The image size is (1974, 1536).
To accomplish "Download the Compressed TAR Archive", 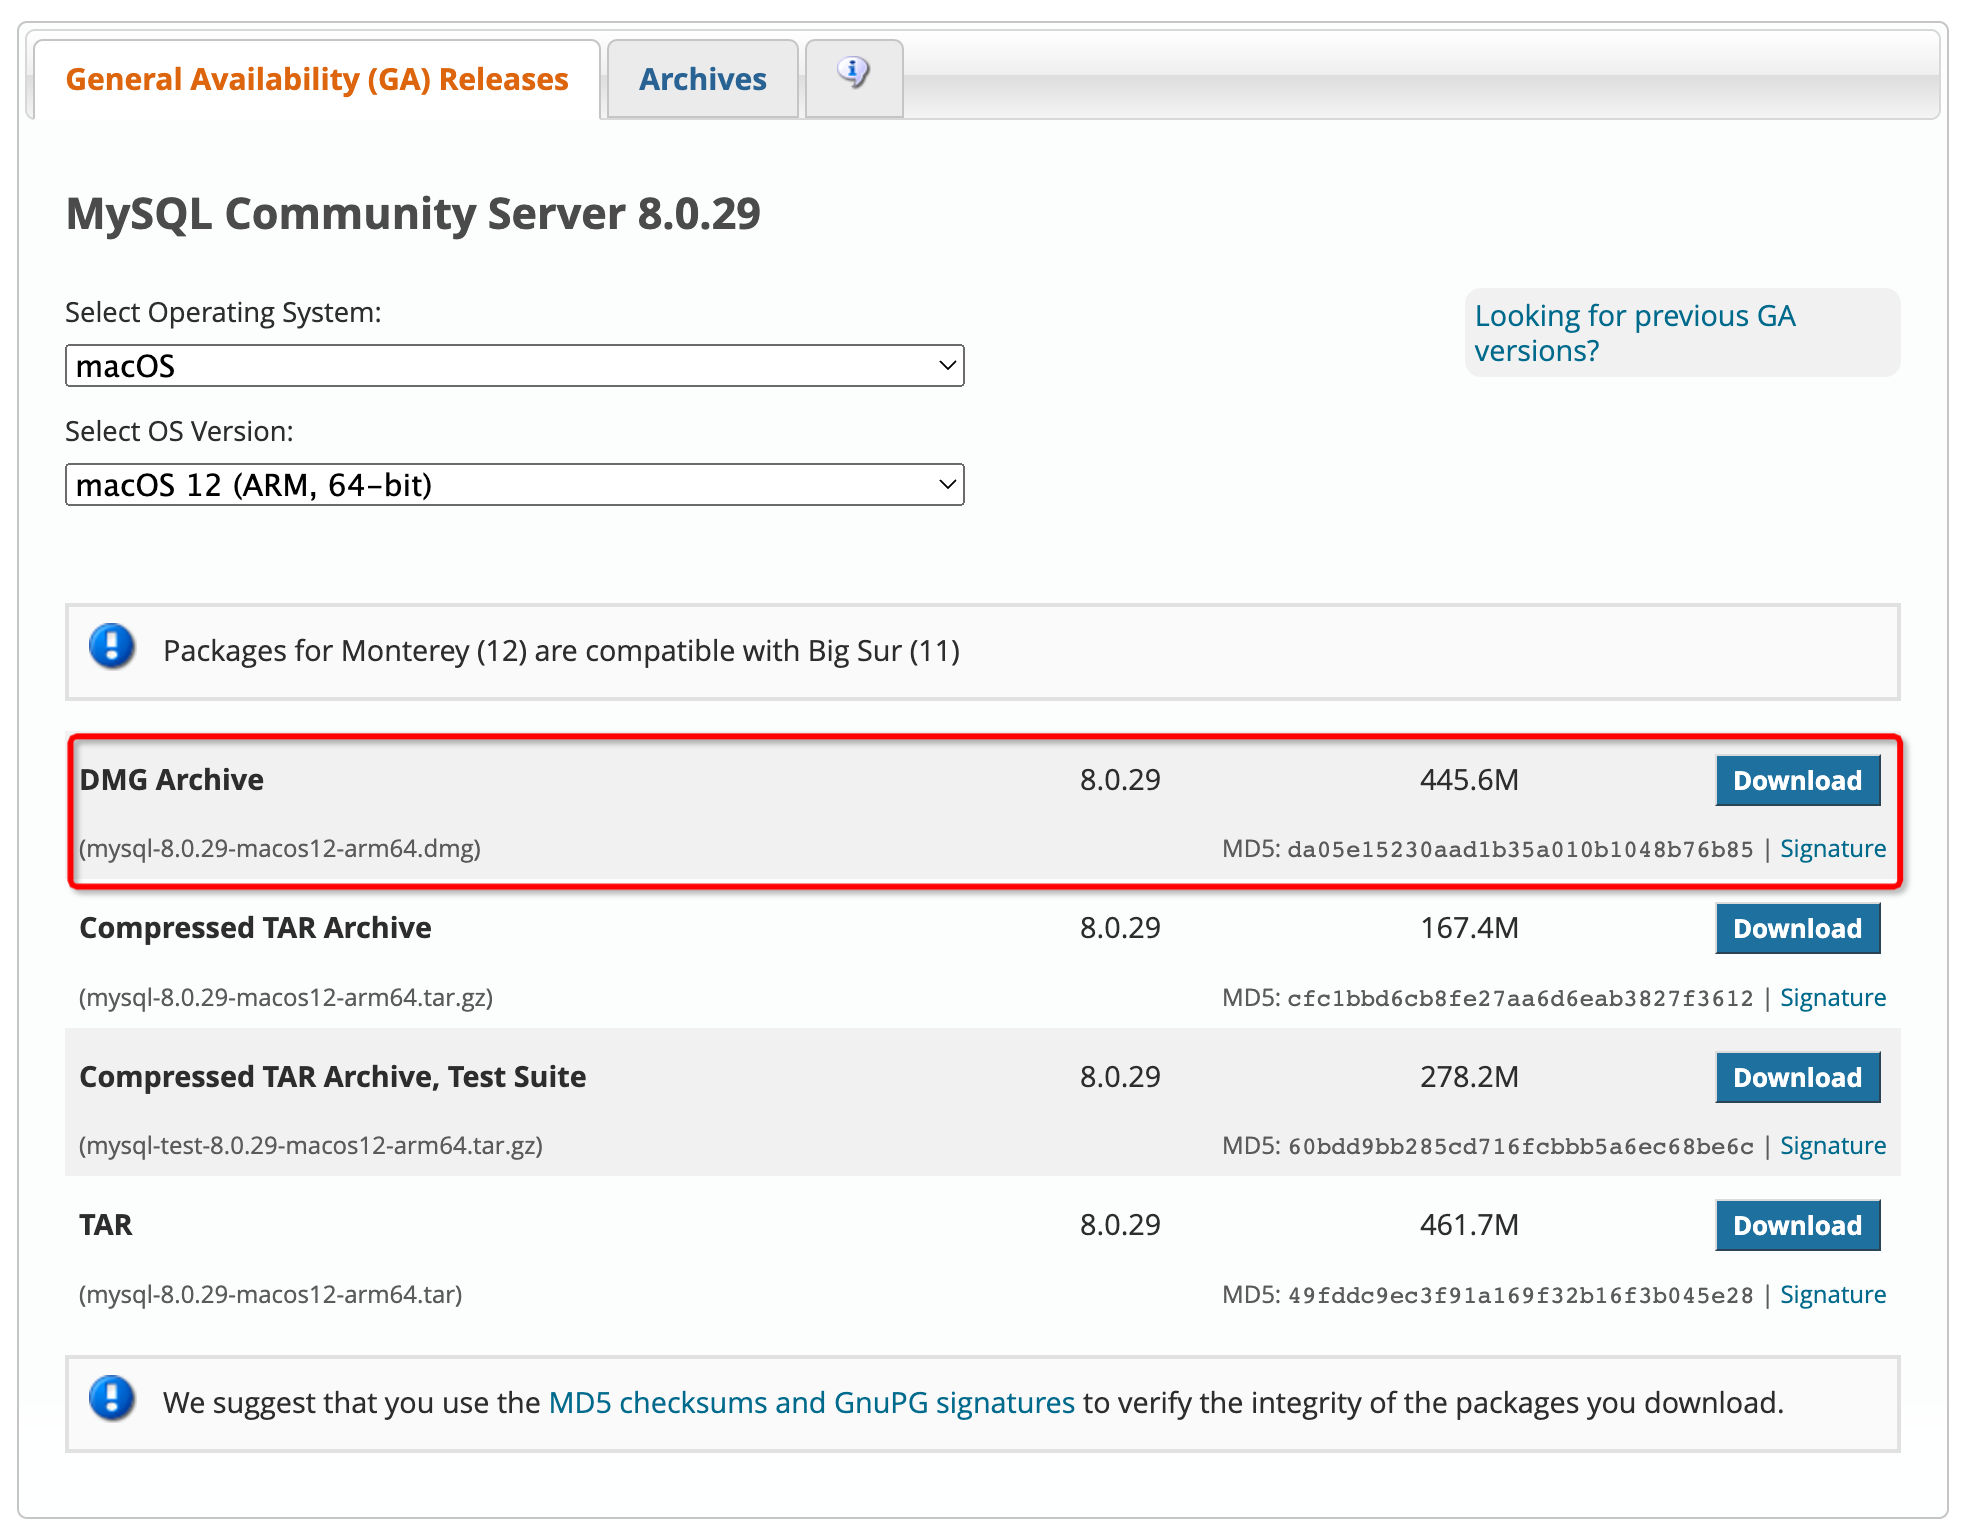I will point(1796,929).
